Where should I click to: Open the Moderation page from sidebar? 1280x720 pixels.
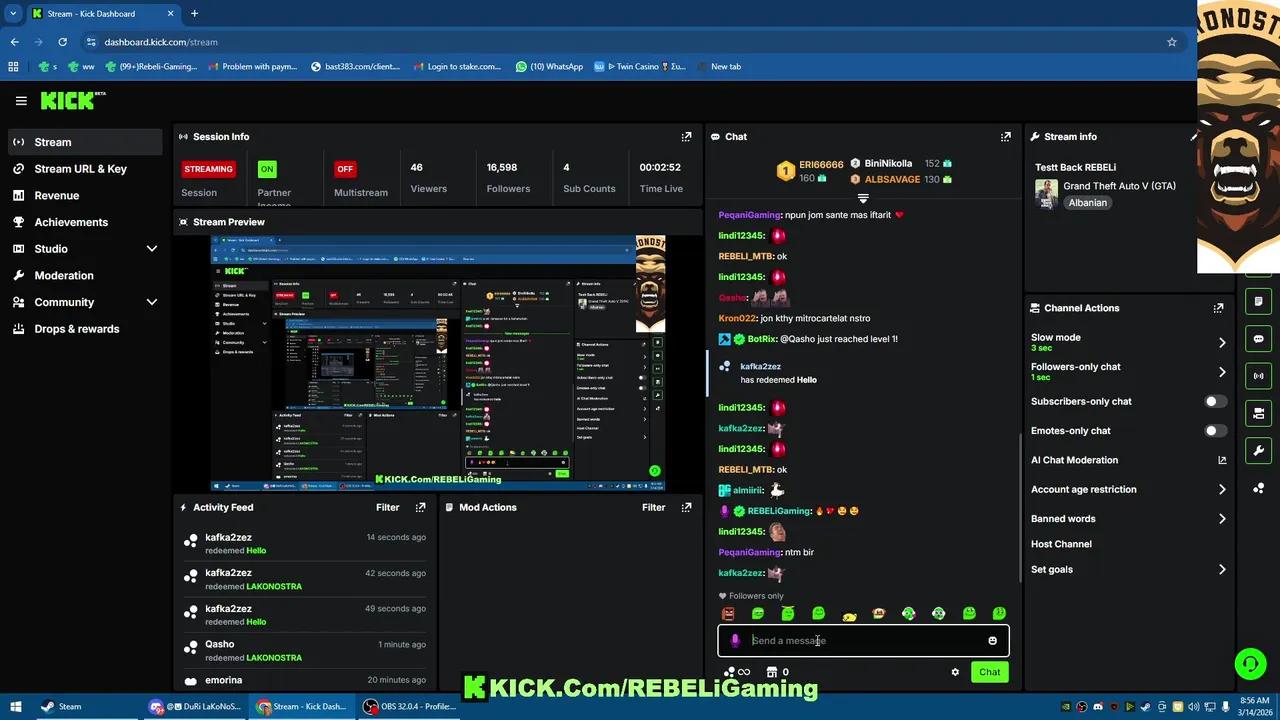tap(64, 275)
